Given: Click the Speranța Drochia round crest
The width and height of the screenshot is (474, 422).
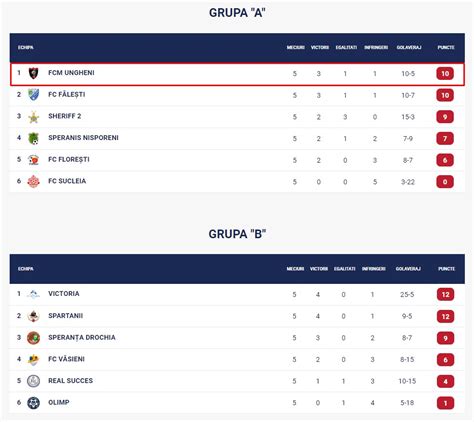Looking at the screenshot, I should (33, 338).
